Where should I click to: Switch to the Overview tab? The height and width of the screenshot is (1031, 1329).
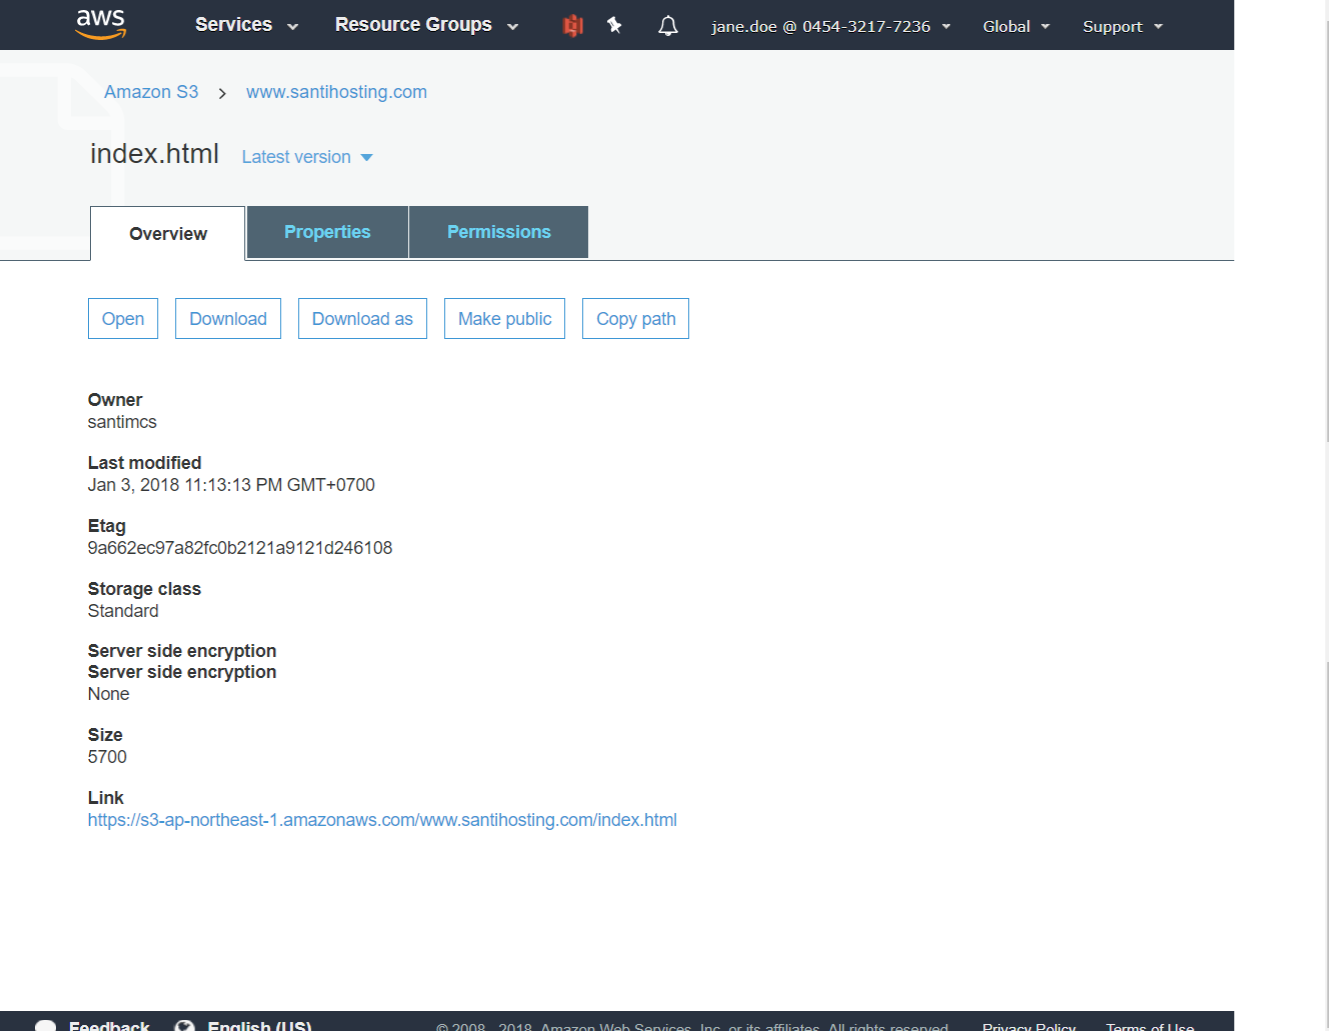click(x=168, y=234)
